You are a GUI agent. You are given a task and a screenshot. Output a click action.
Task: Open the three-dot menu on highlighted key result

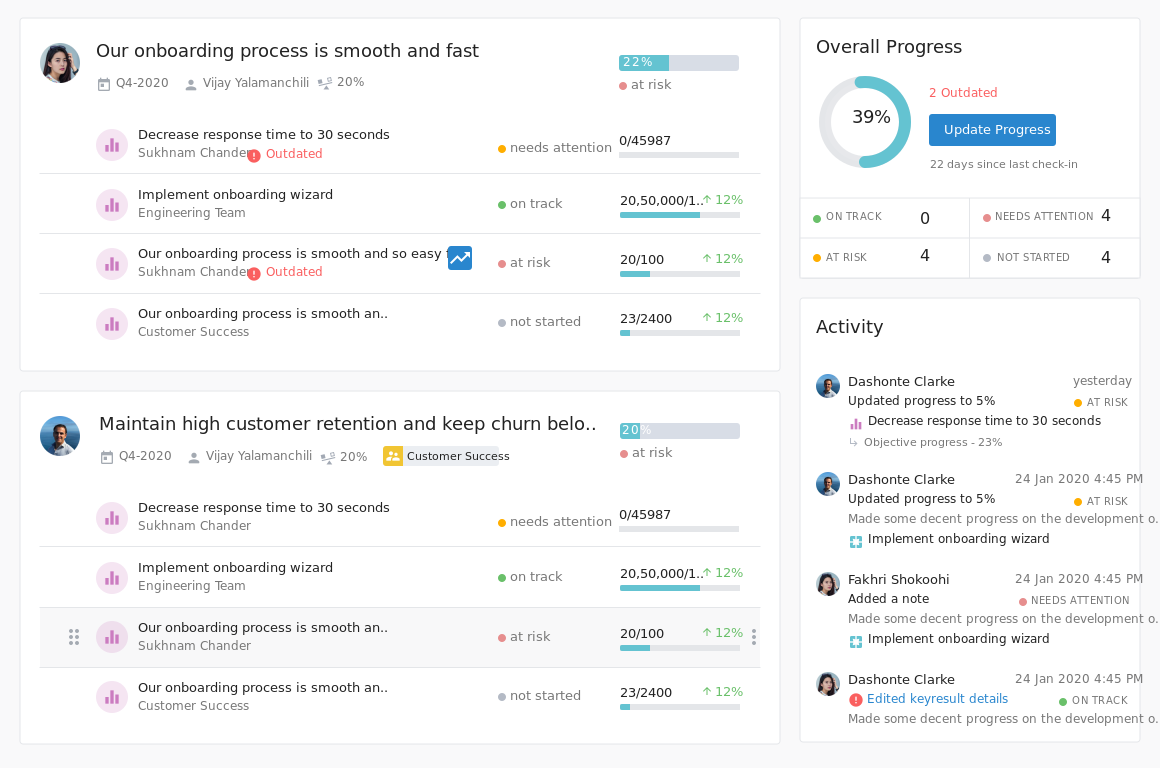753,637
